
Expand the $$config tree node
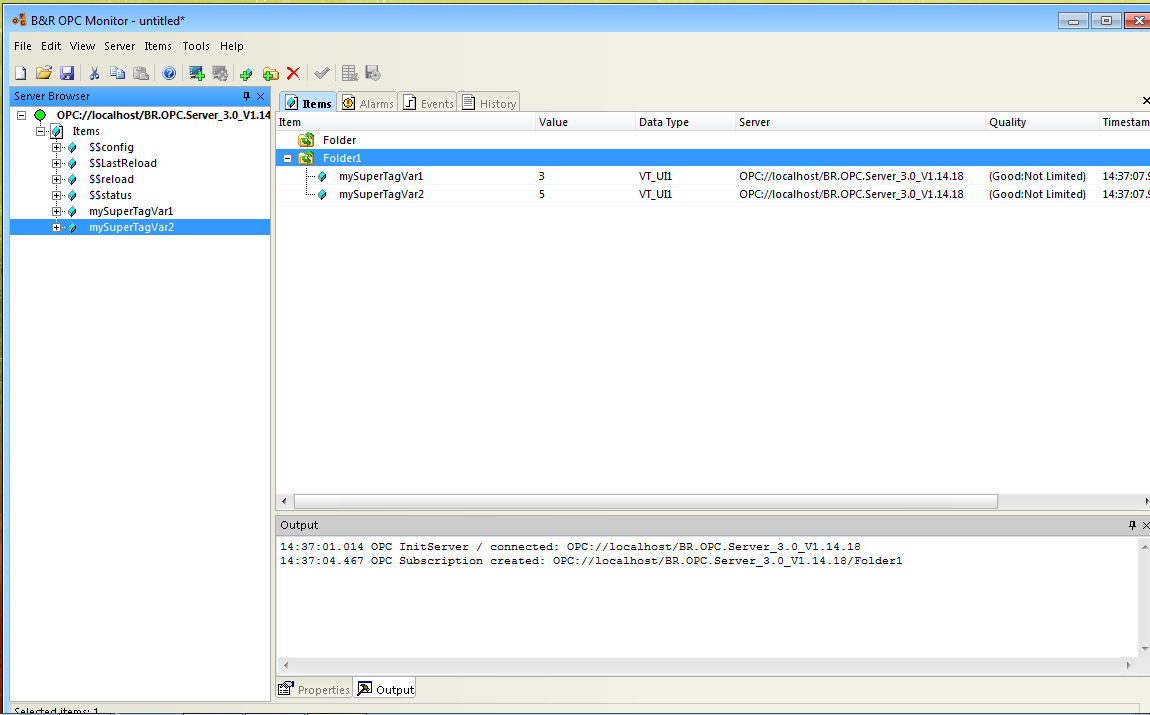coord(56,147)
